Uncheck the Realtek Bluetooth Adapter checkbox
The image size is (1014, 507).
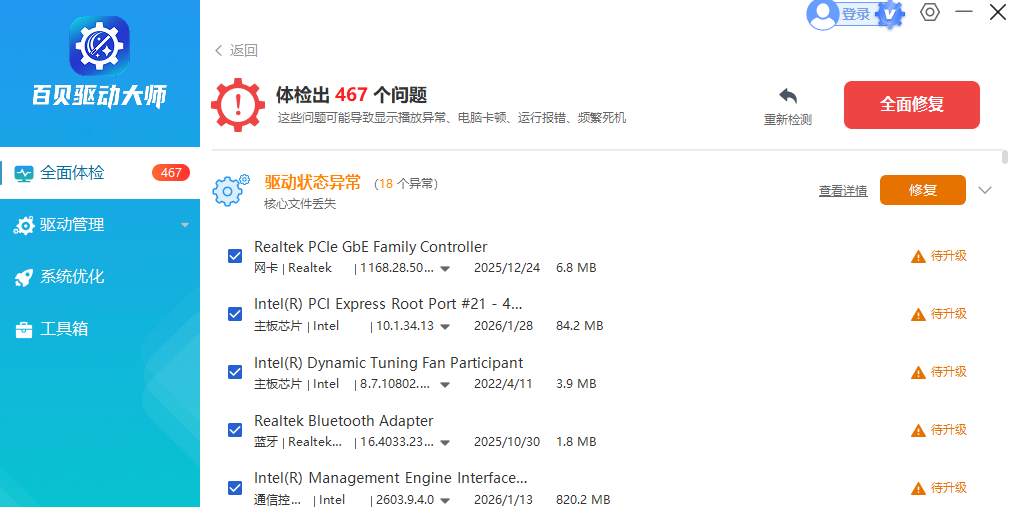pos(235,430)
